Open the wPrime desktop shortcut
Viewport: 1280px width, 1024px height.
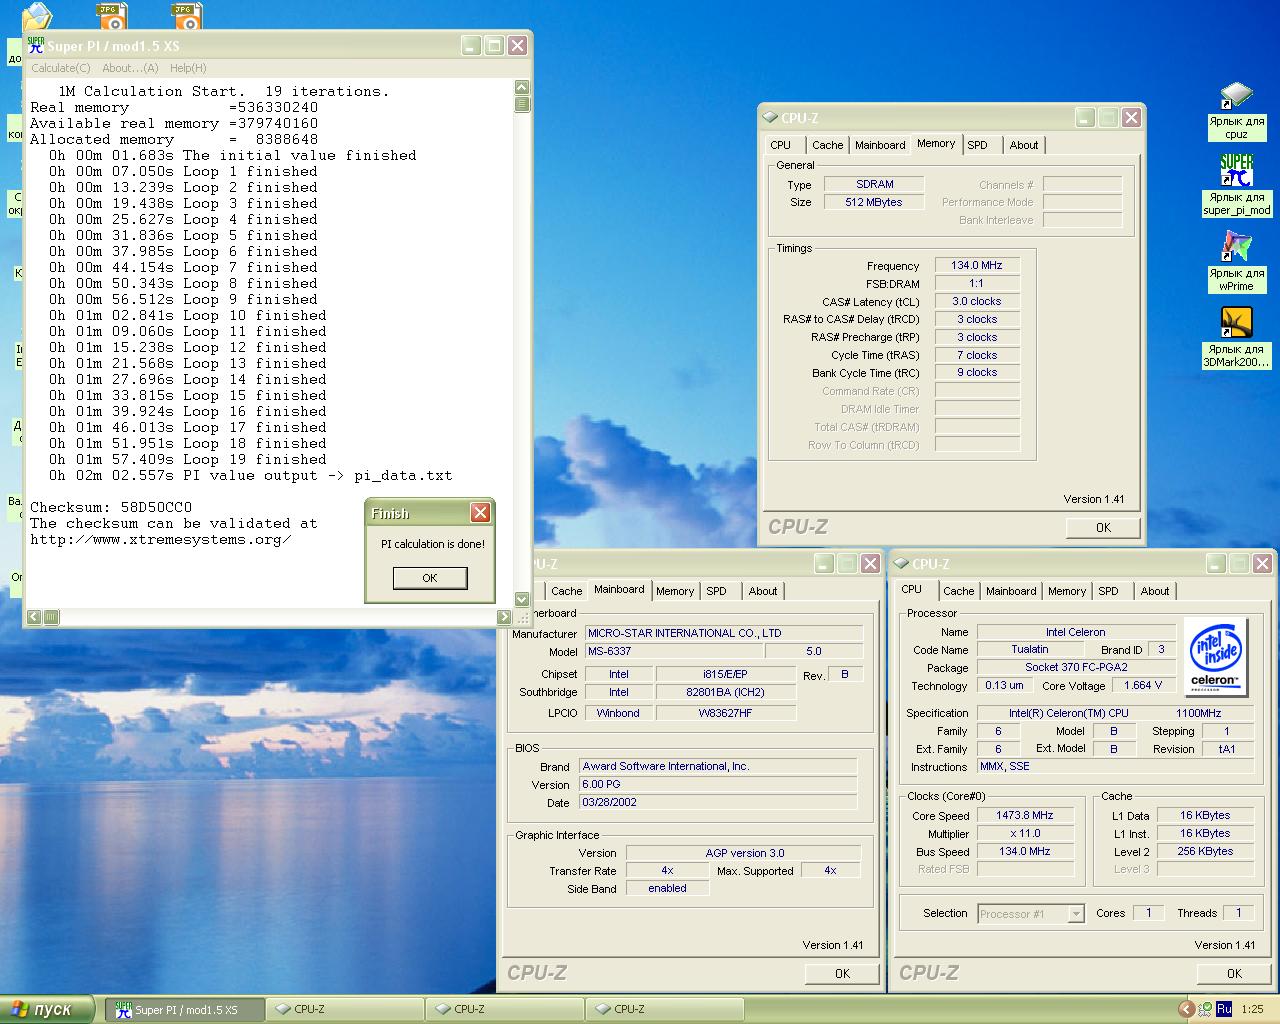point(1237,261)
